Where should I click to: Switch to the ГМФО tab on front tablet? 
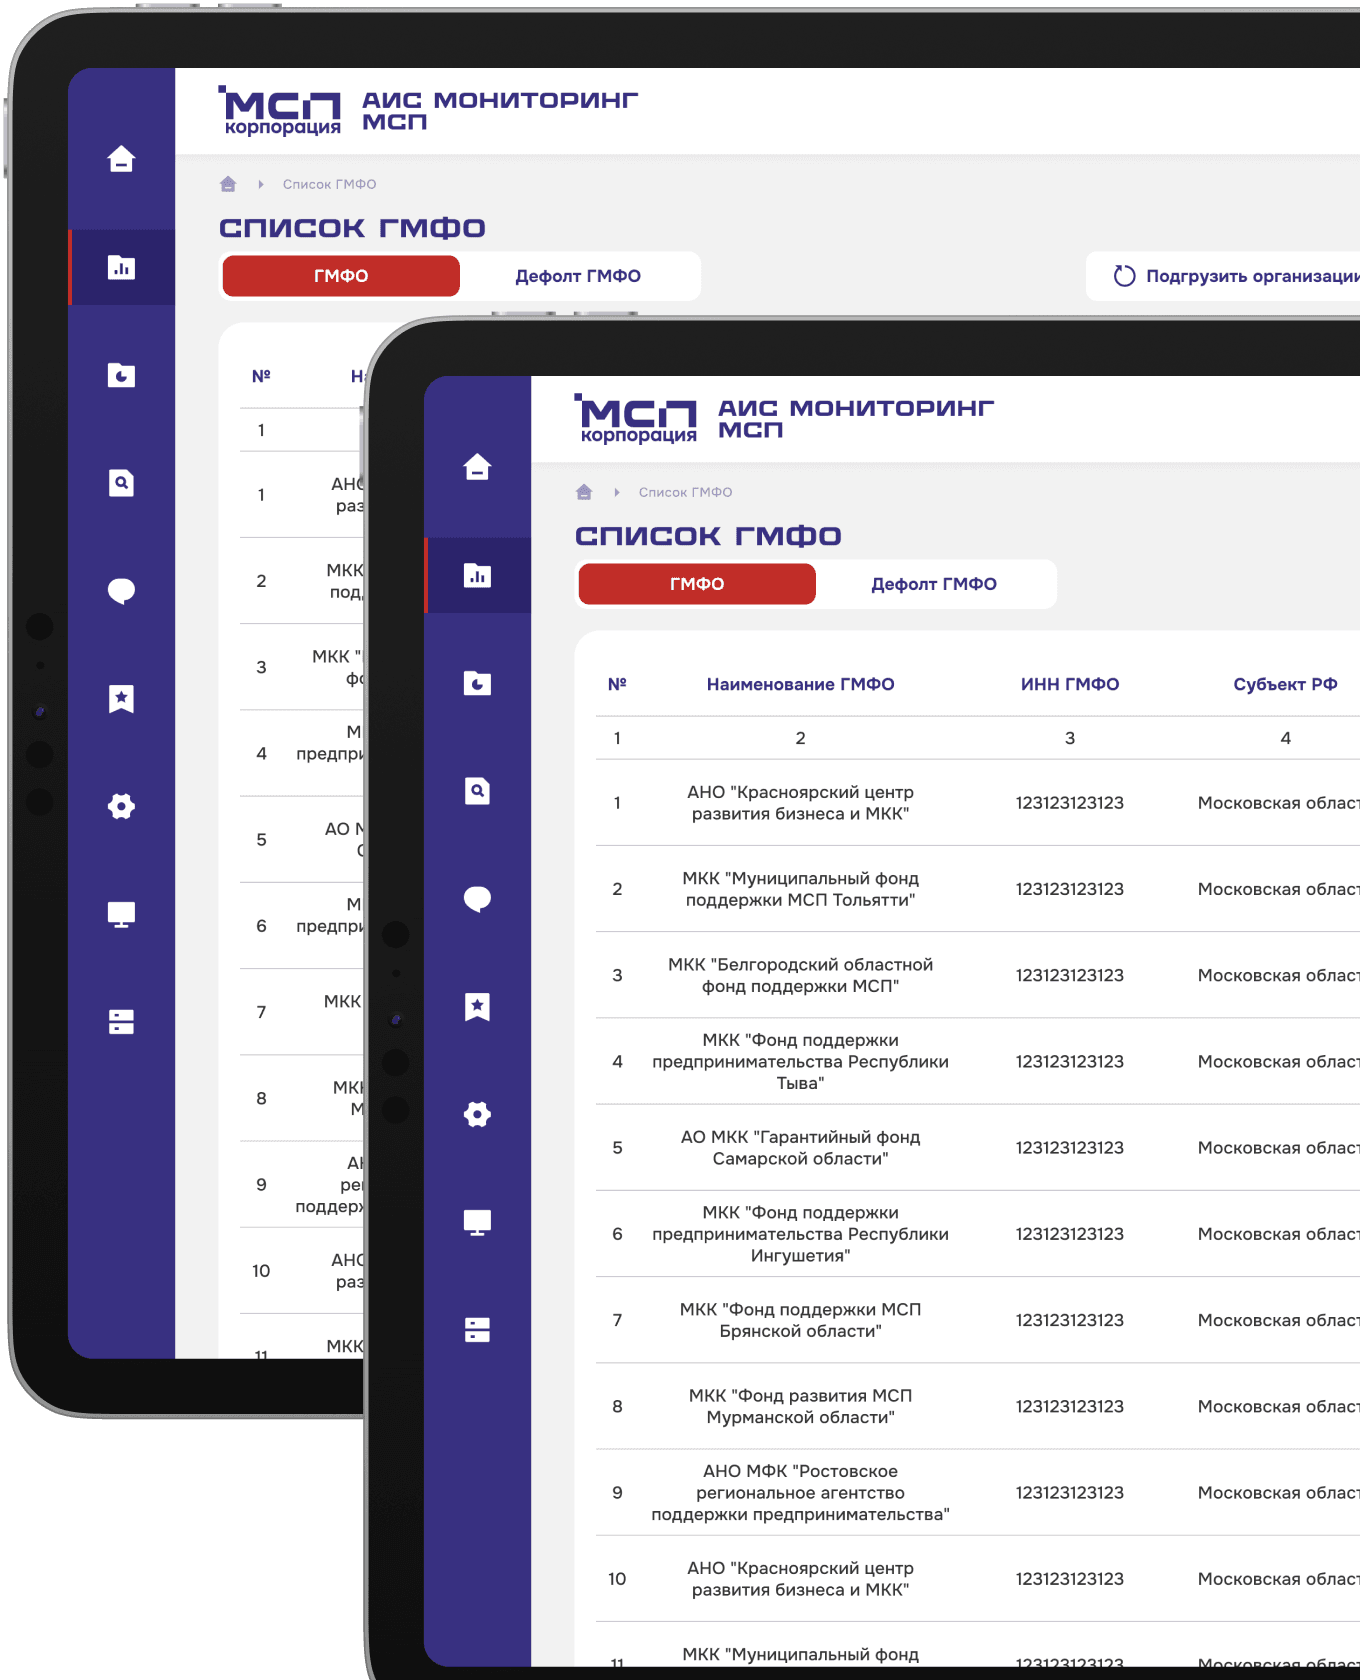click(697, 584)
